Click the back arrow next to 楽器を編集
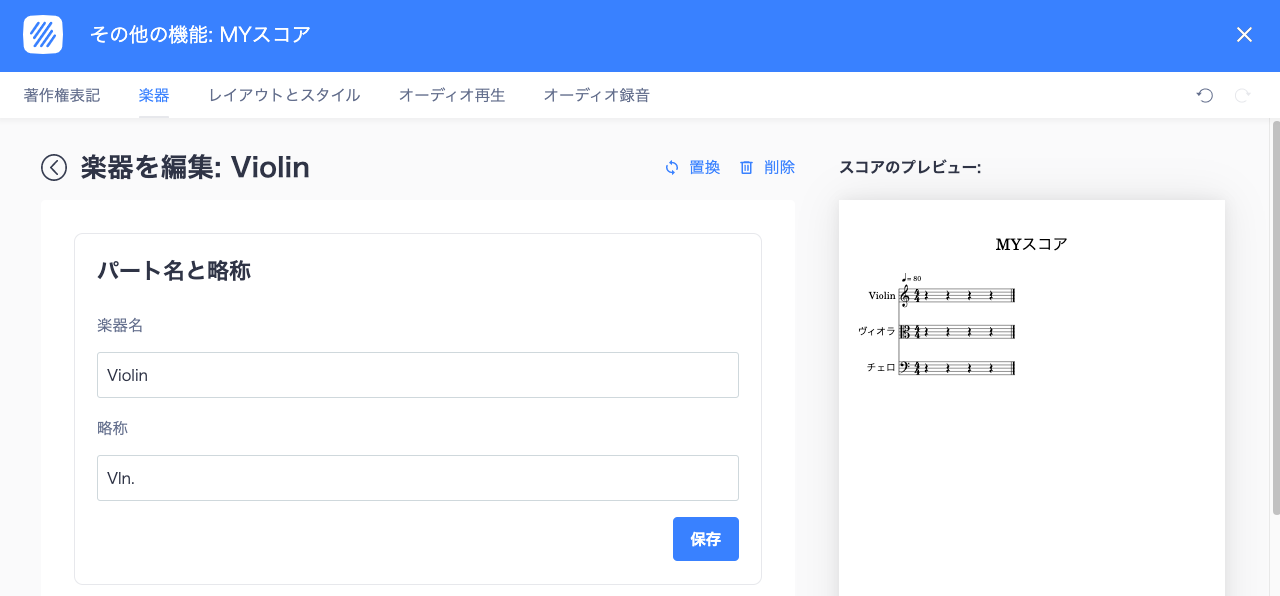The height and width of the screenshot is (596, 1280). (x=52, y=167)
